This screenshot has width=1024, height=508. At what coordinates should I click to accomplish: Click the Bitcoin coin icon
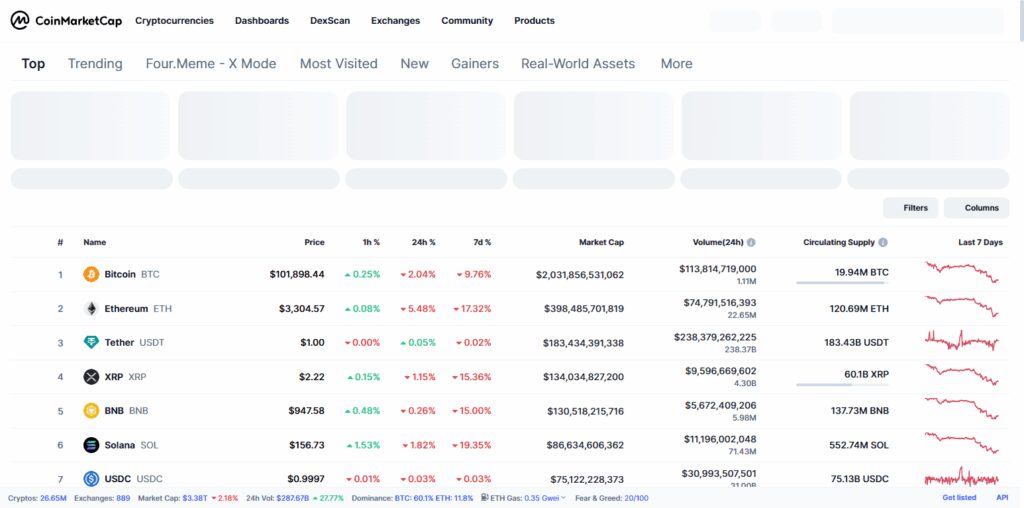tap(91, 274)
